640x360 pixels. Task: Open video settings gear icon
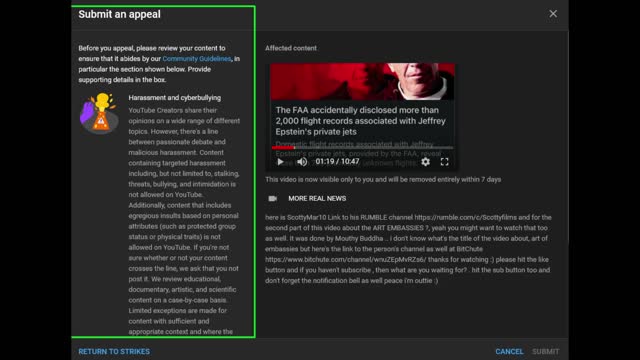click(425, 162)
